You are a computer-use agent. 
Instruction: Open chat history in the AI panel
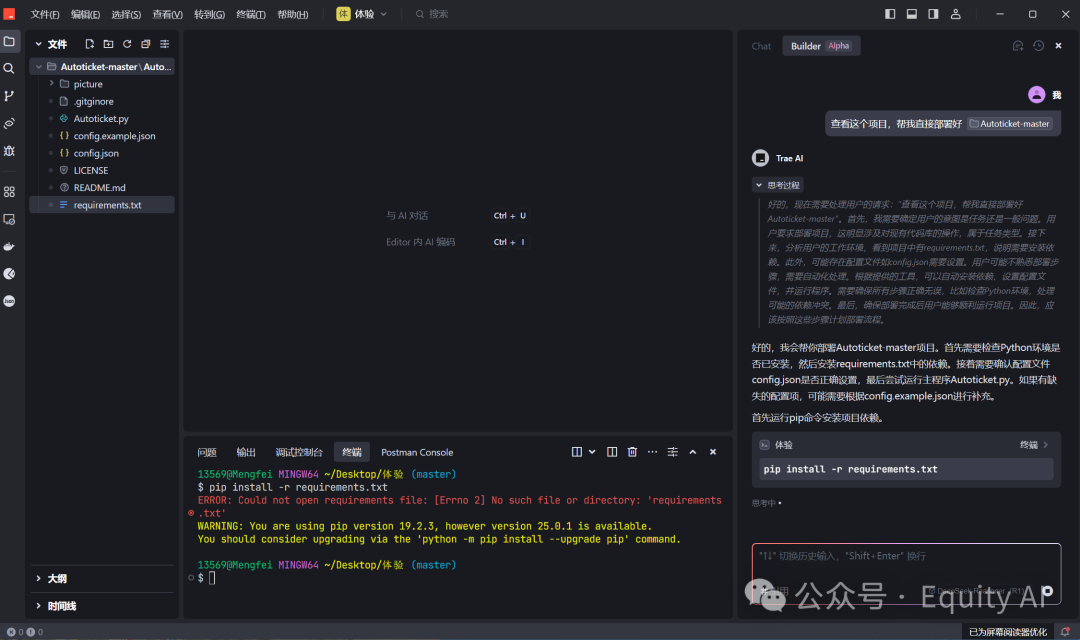tap(1038, 46)
